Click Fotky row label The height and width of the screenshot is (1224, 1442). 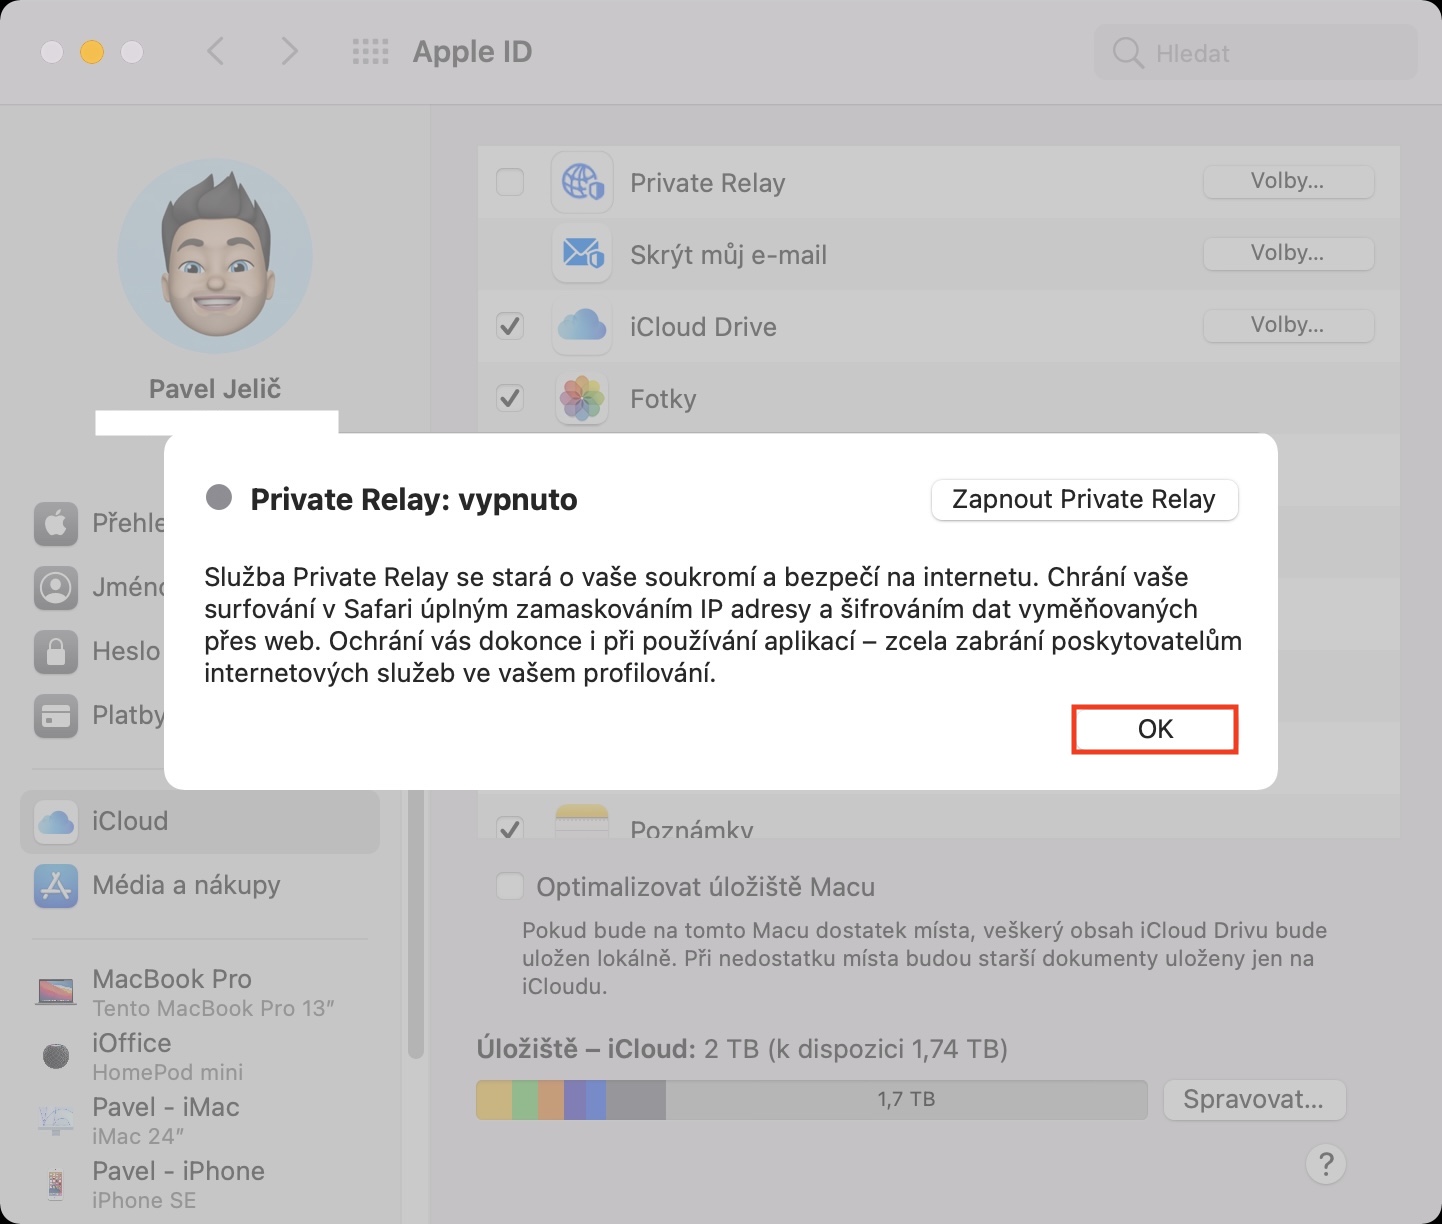663,399
